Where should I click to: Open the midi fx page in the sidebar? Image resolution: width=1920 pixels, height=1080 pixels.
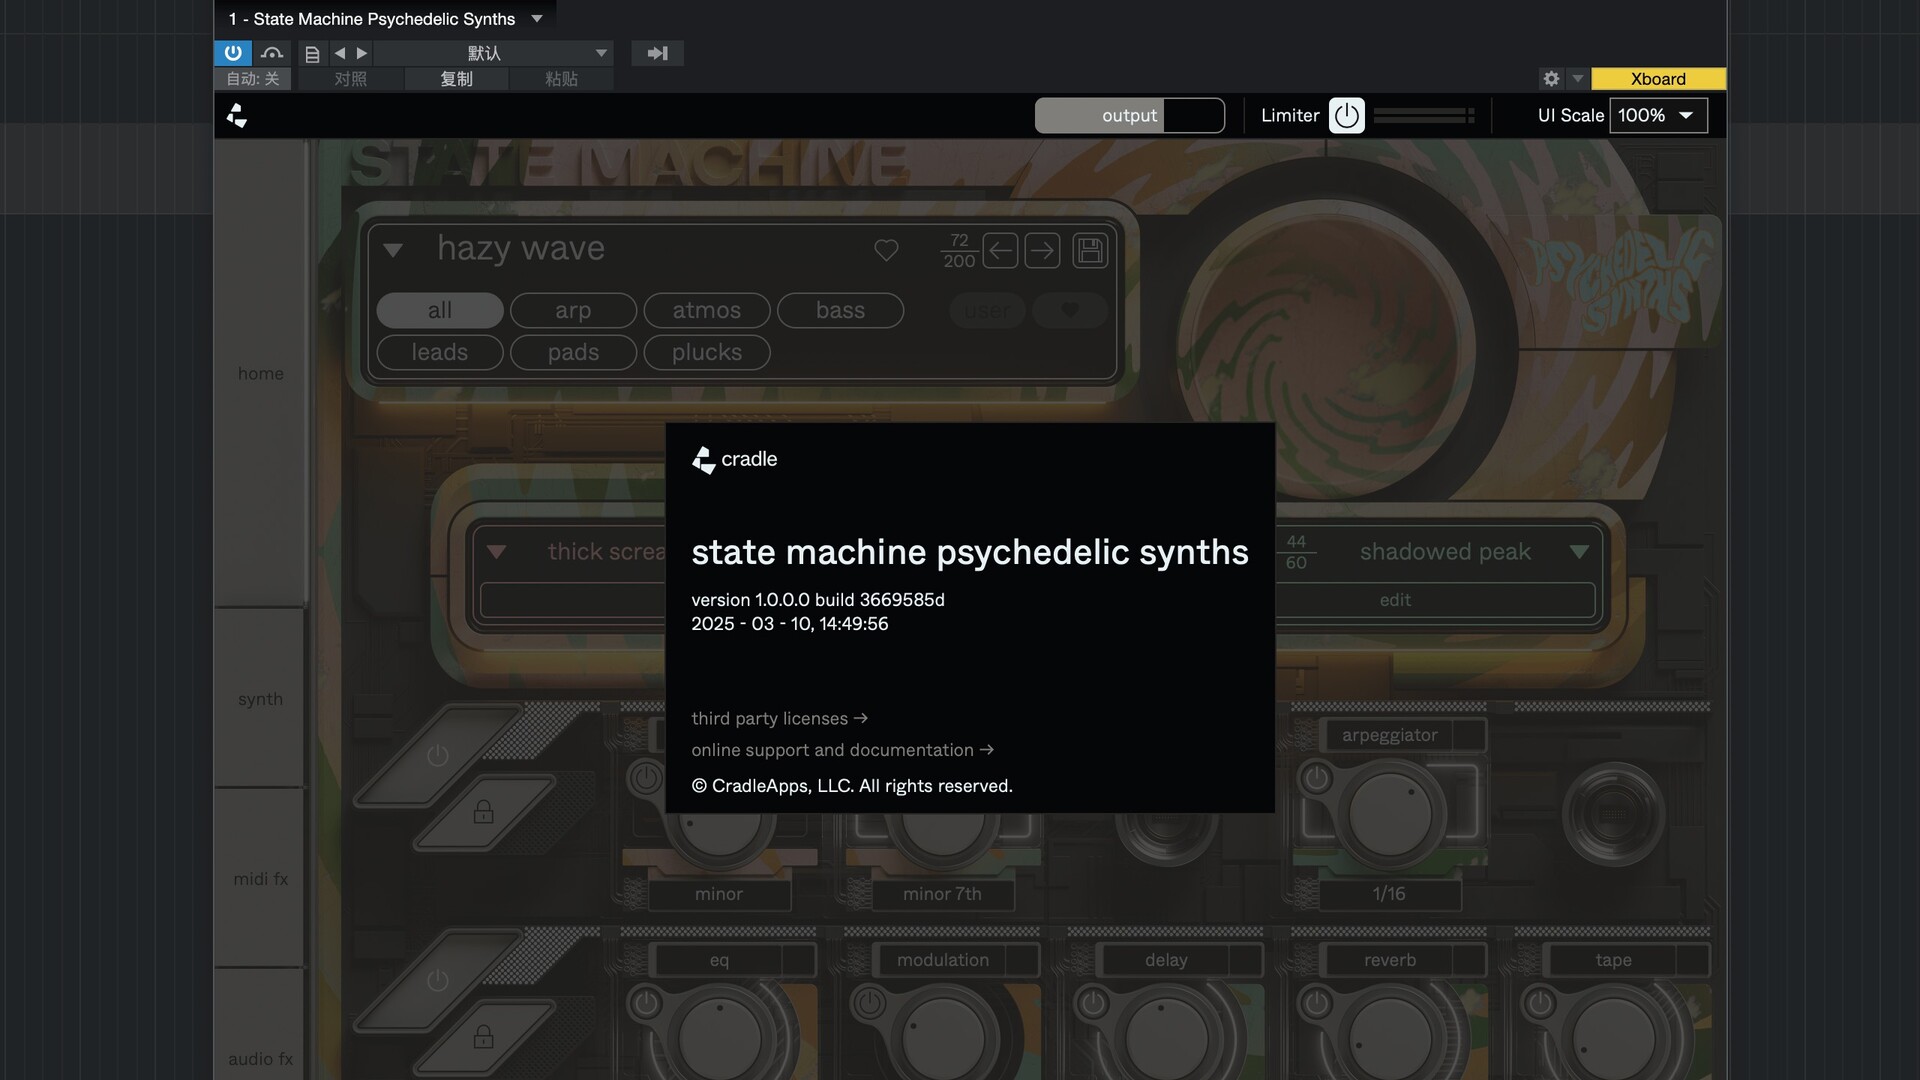(x=260, y=879)
